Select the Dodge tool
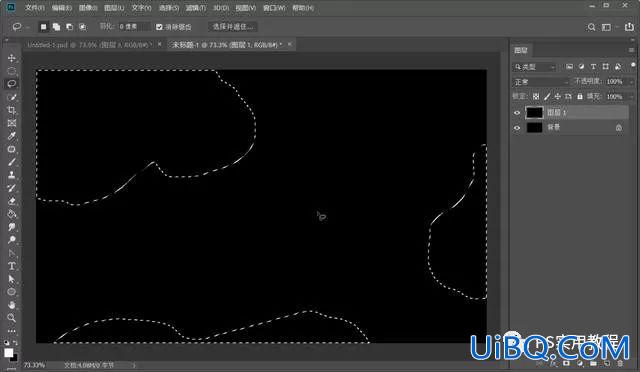The image size is (640, 372). pyautogui.click(x=11, y=240)
